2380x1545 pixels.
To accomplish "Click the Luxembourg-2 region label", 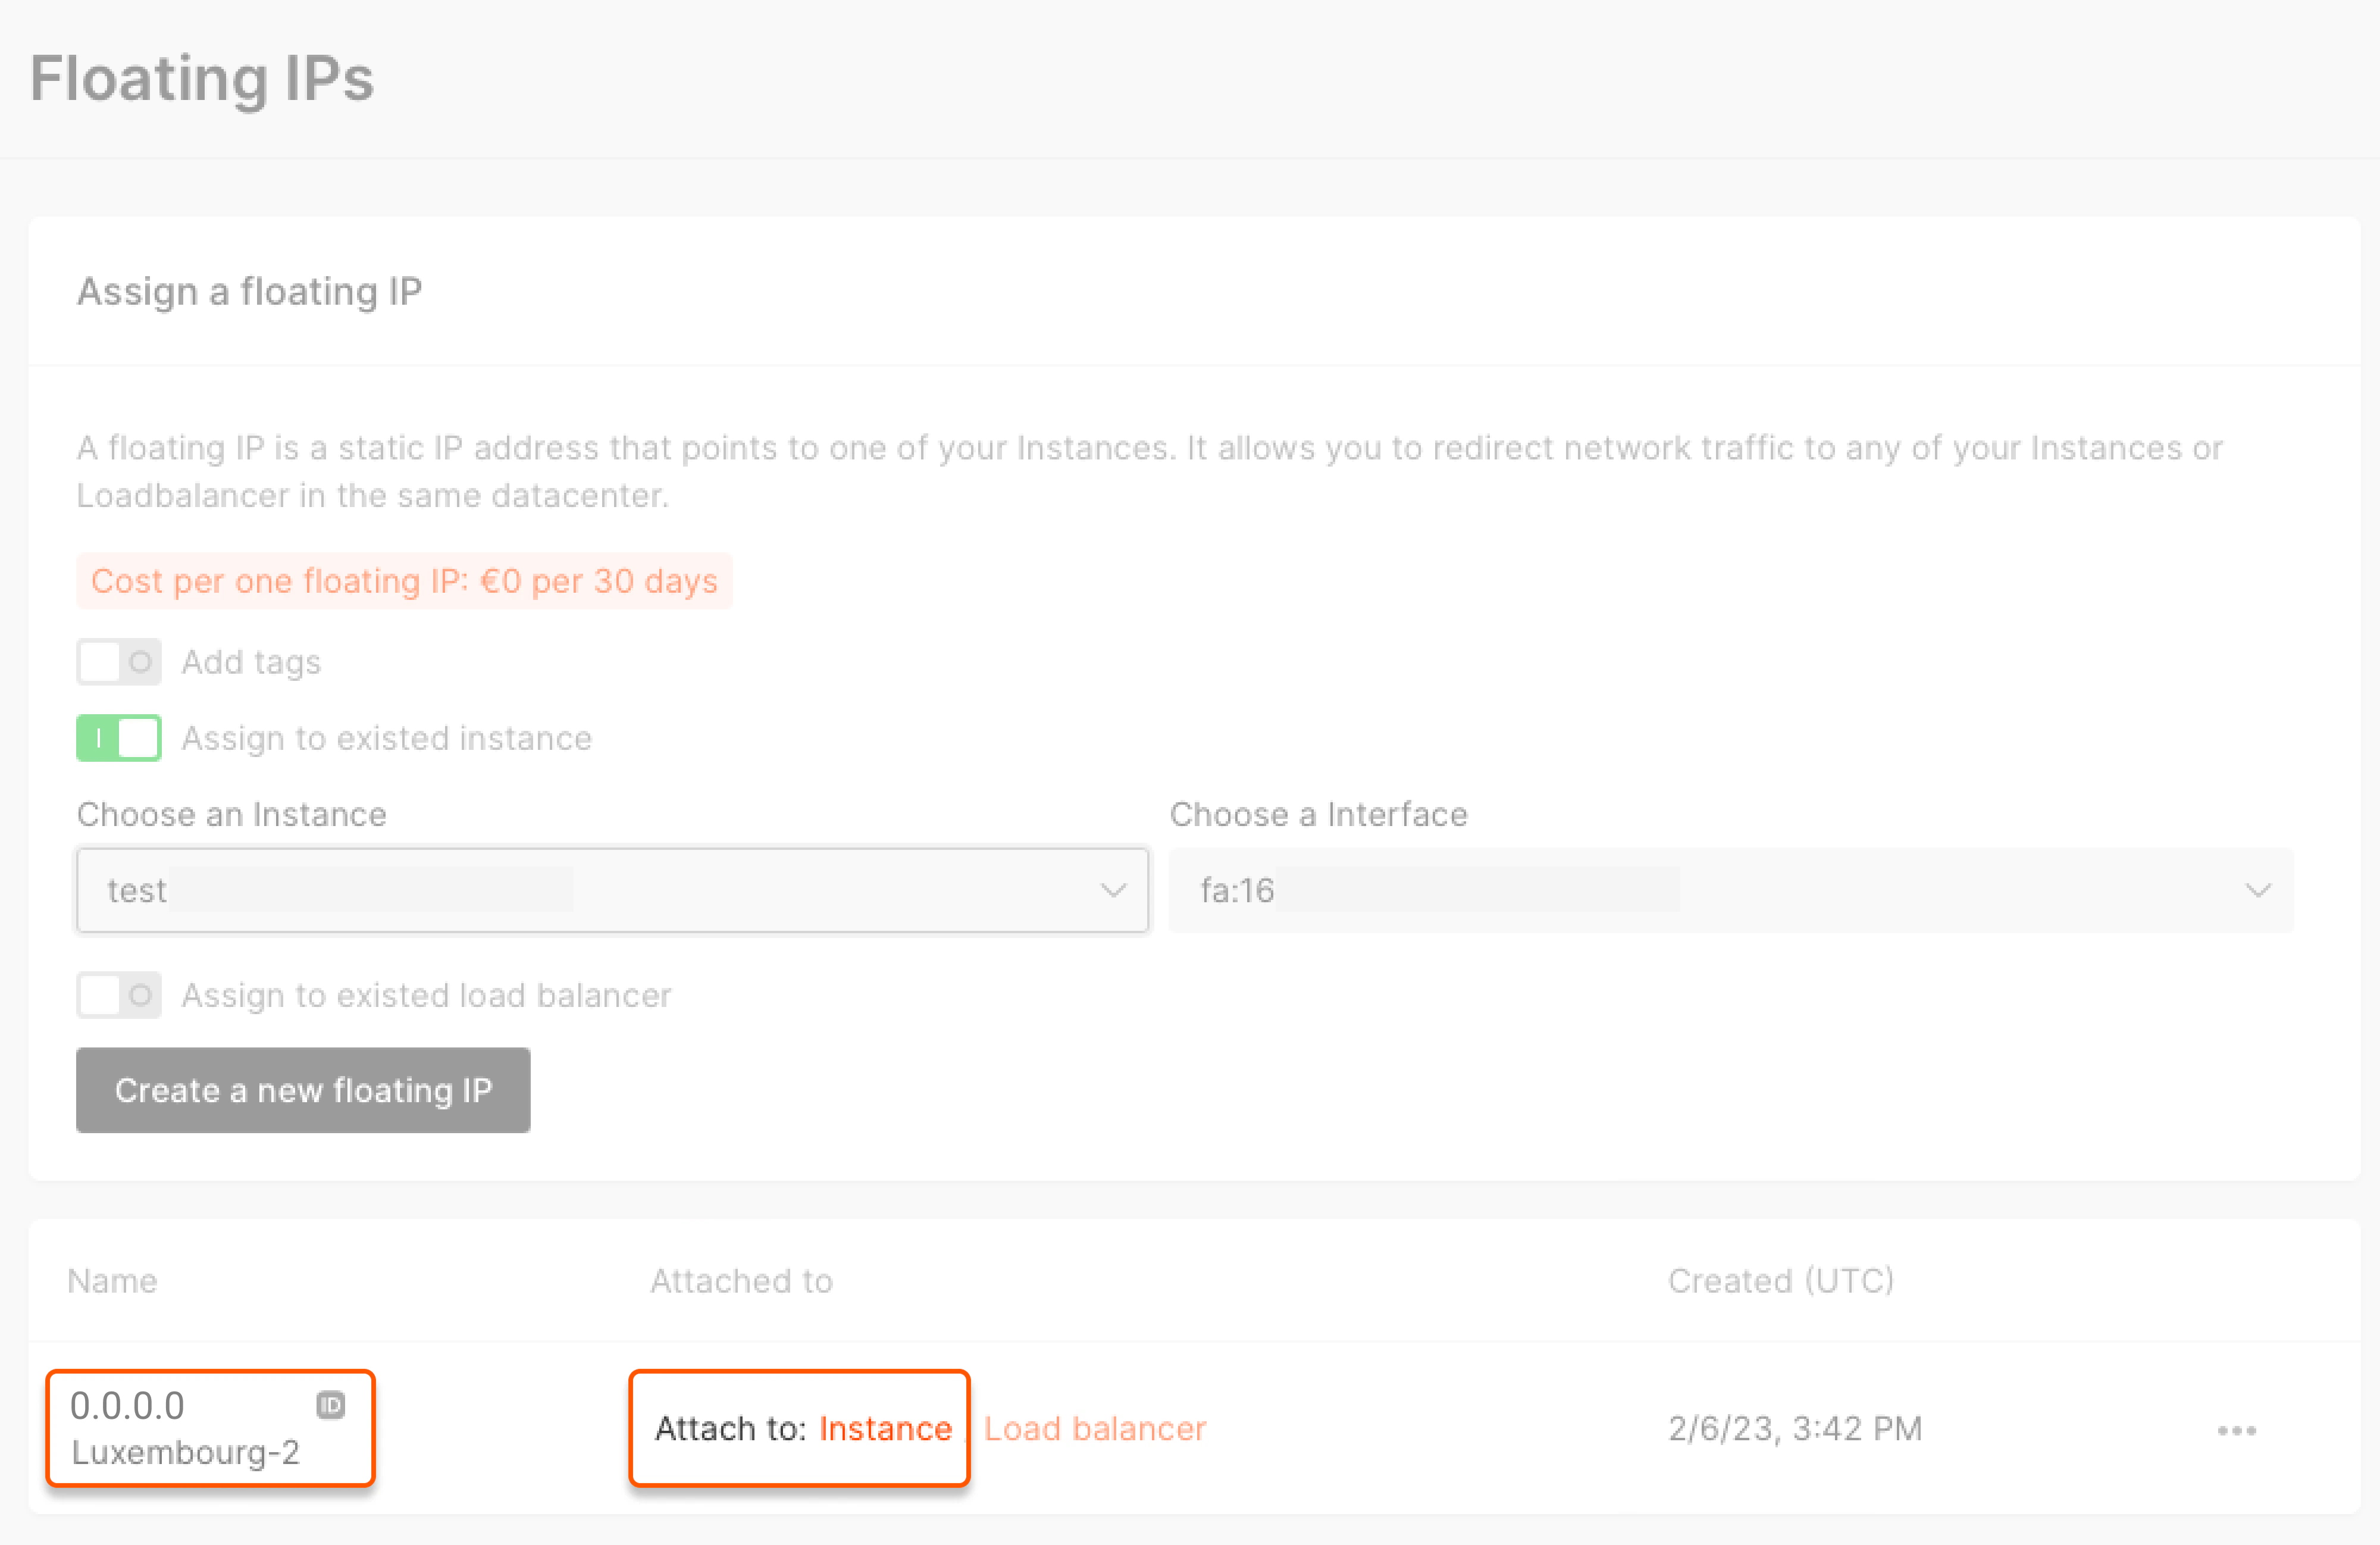I will pos(185,1452).
